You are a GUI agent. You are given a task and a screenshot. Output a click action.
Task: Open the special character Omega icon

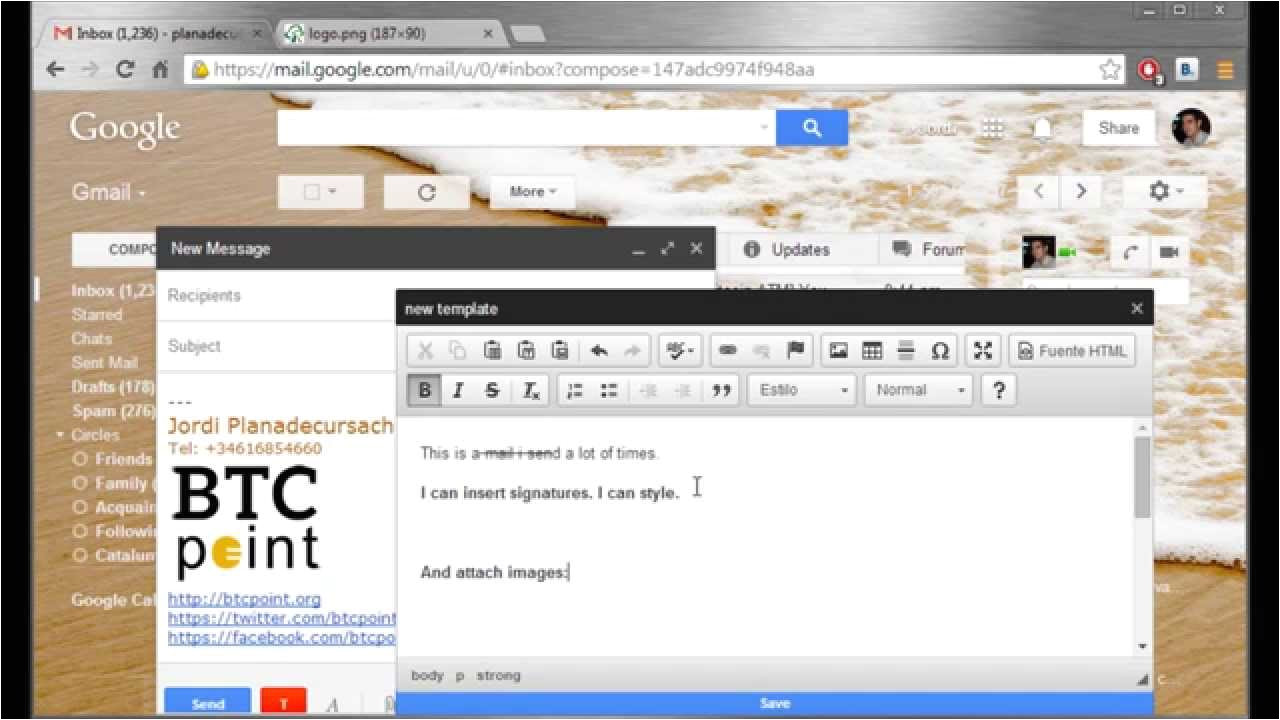coord(940,351)
